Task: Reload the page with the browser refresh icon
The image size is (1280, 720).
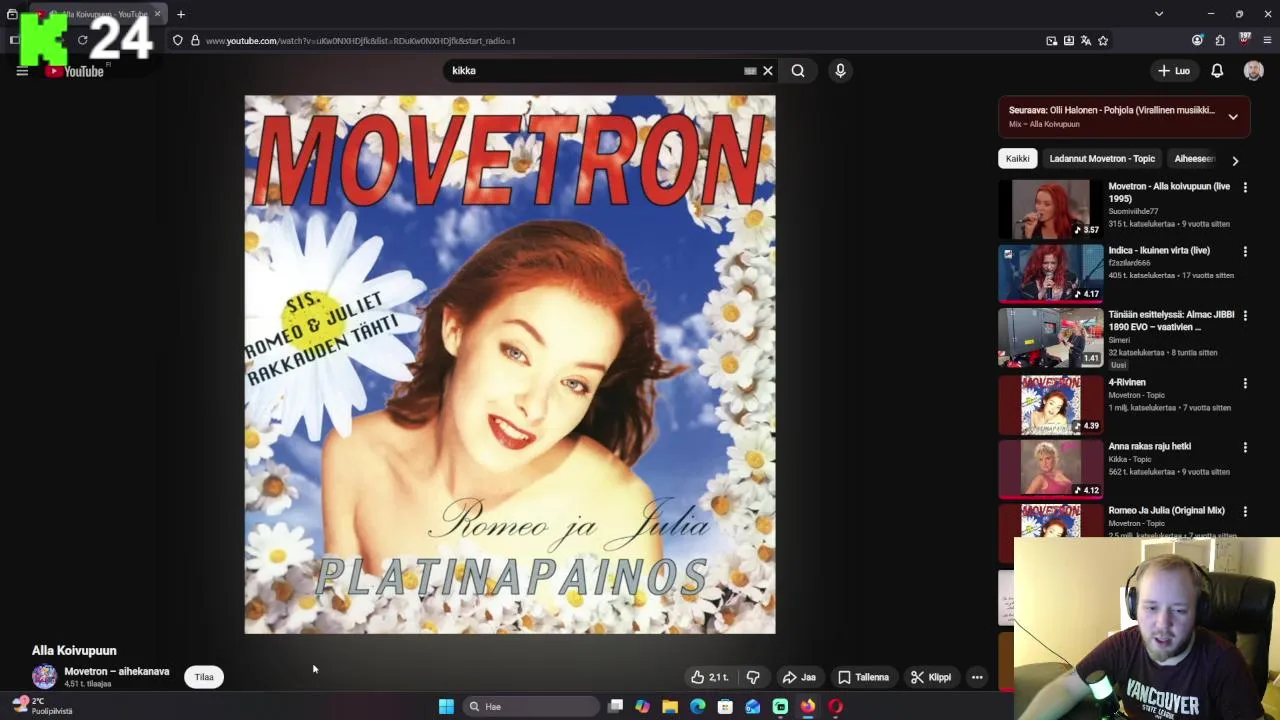Action: 82,40
